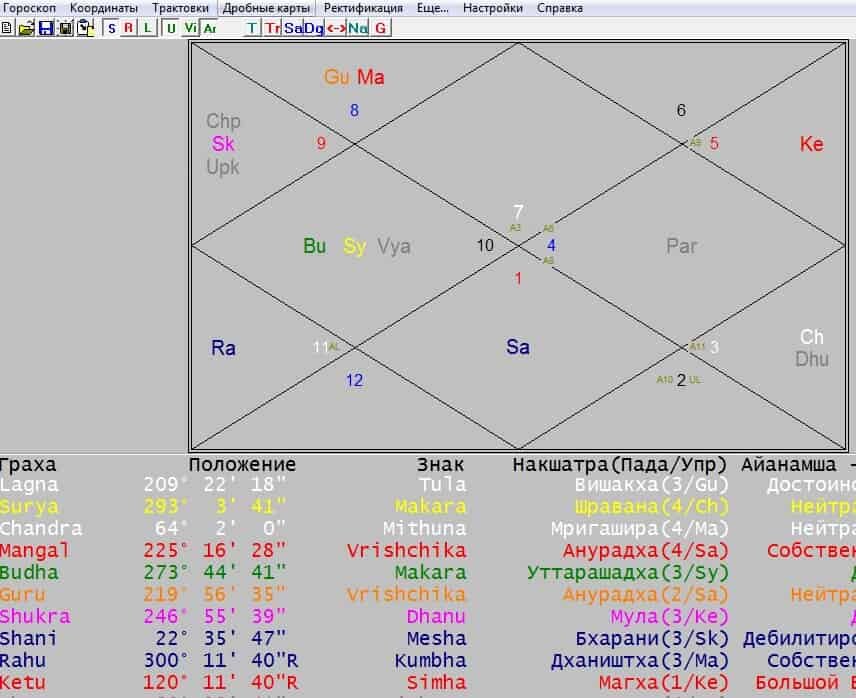Click the blue floppy save icon
The height and width of the screenshot is (698, 856).
[x=46, y=28]
